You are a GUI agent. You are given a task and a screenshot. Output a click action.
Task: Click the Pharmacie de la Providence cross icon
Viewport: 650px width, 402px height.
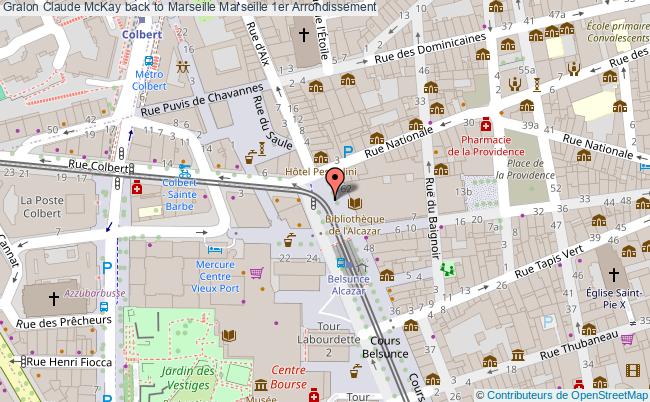point(486,125)
